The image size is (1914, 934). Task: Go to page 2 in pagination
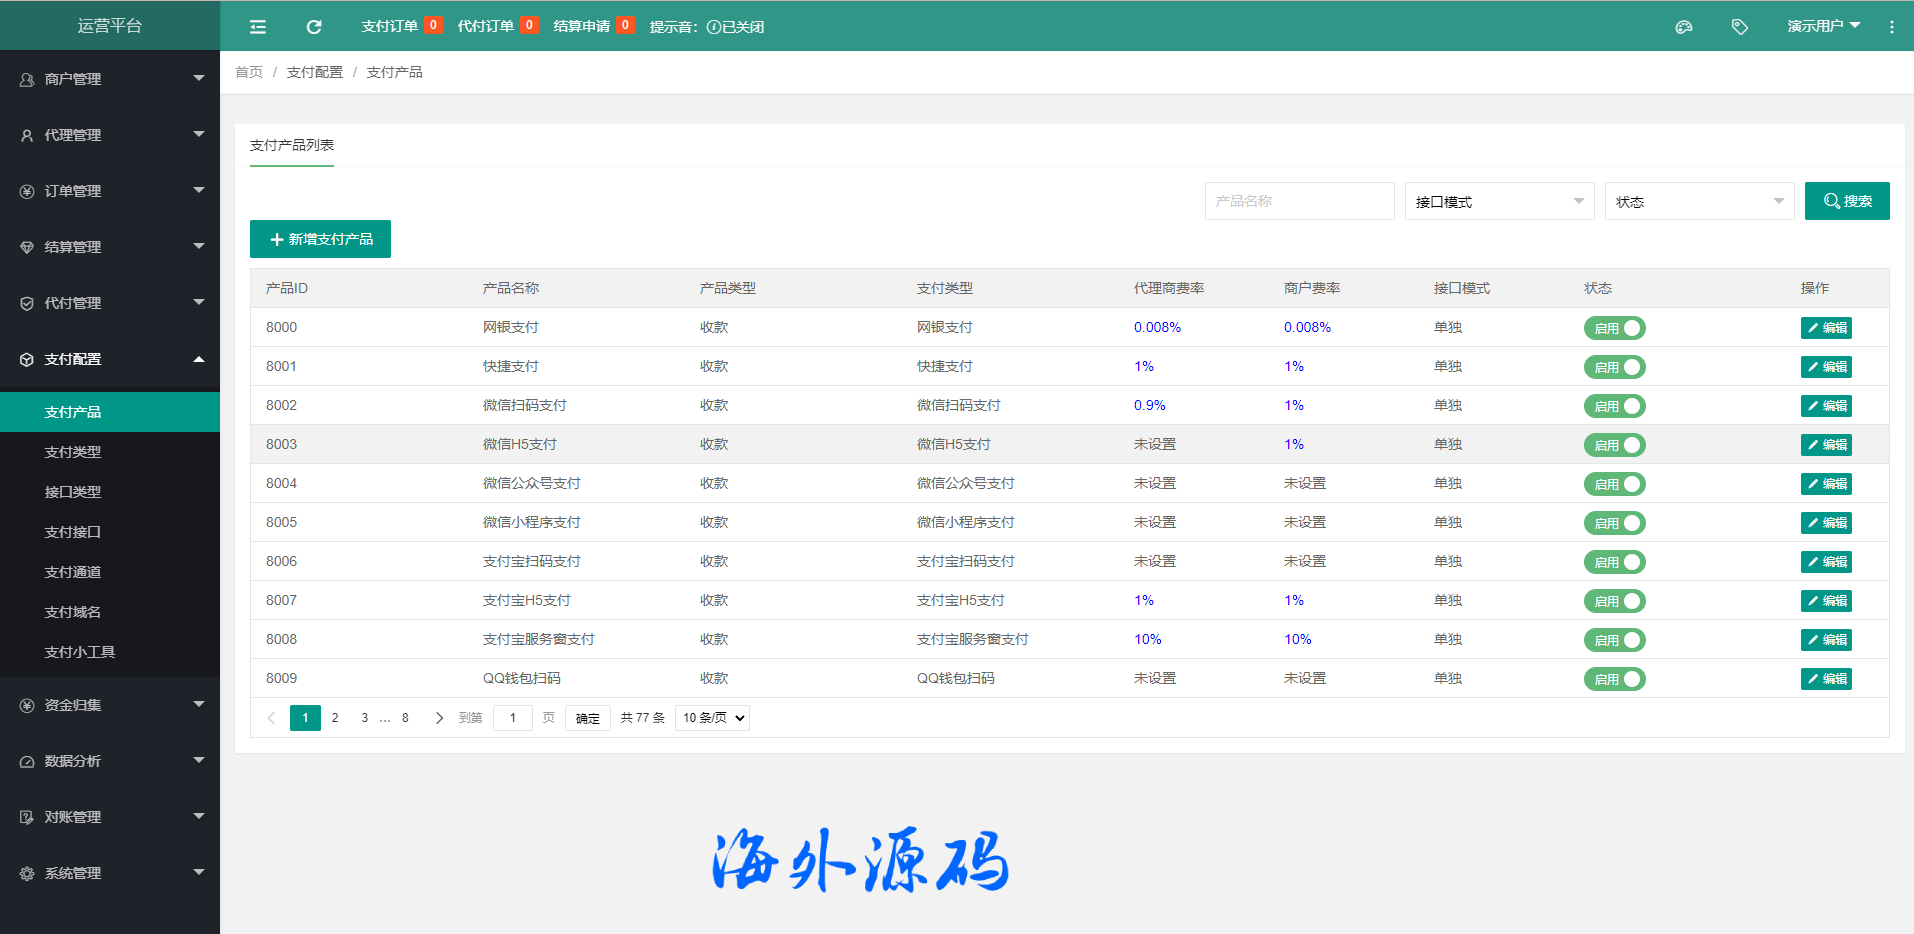[335, 718]
